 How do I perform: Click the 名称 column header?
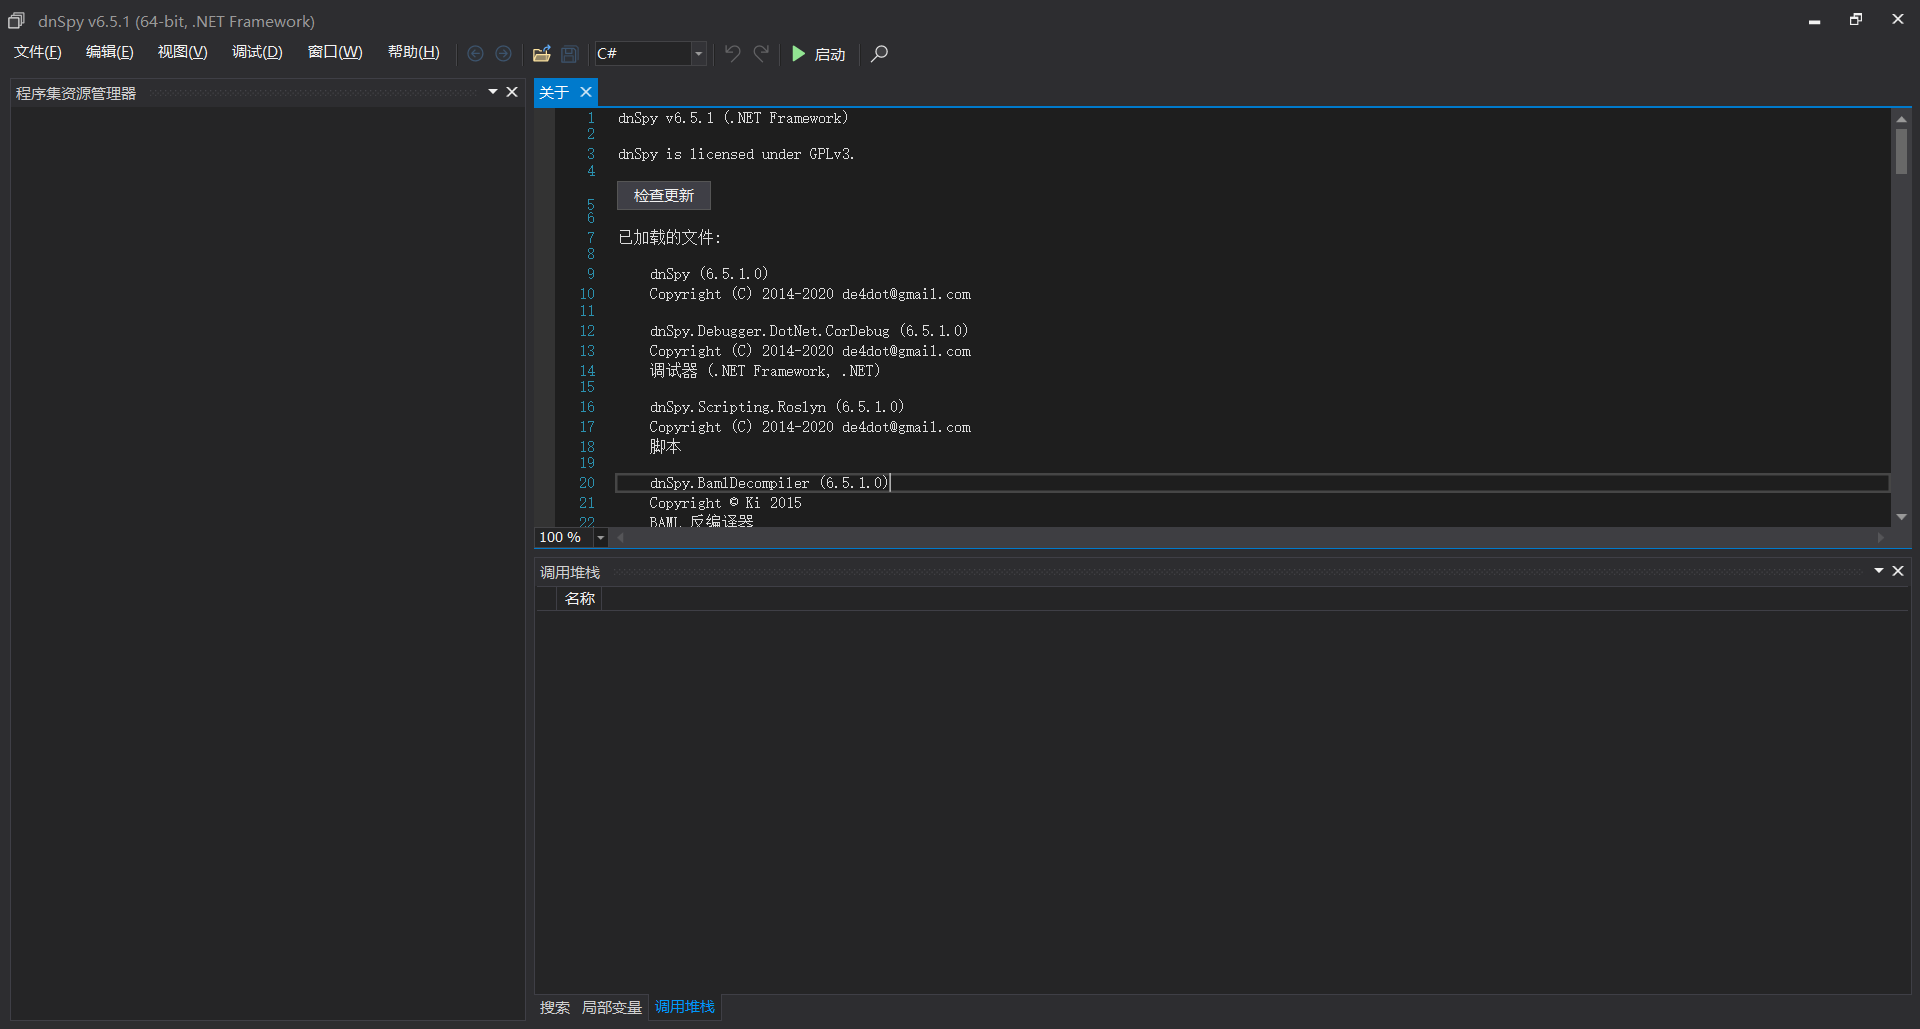(x=579, y=599)
